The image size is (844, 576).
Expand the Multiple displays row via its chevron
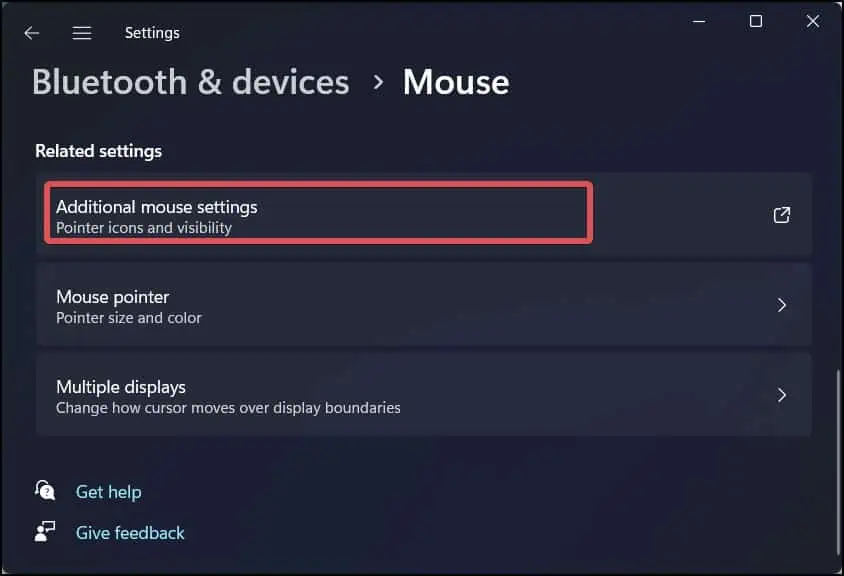[x=782, y=395]
